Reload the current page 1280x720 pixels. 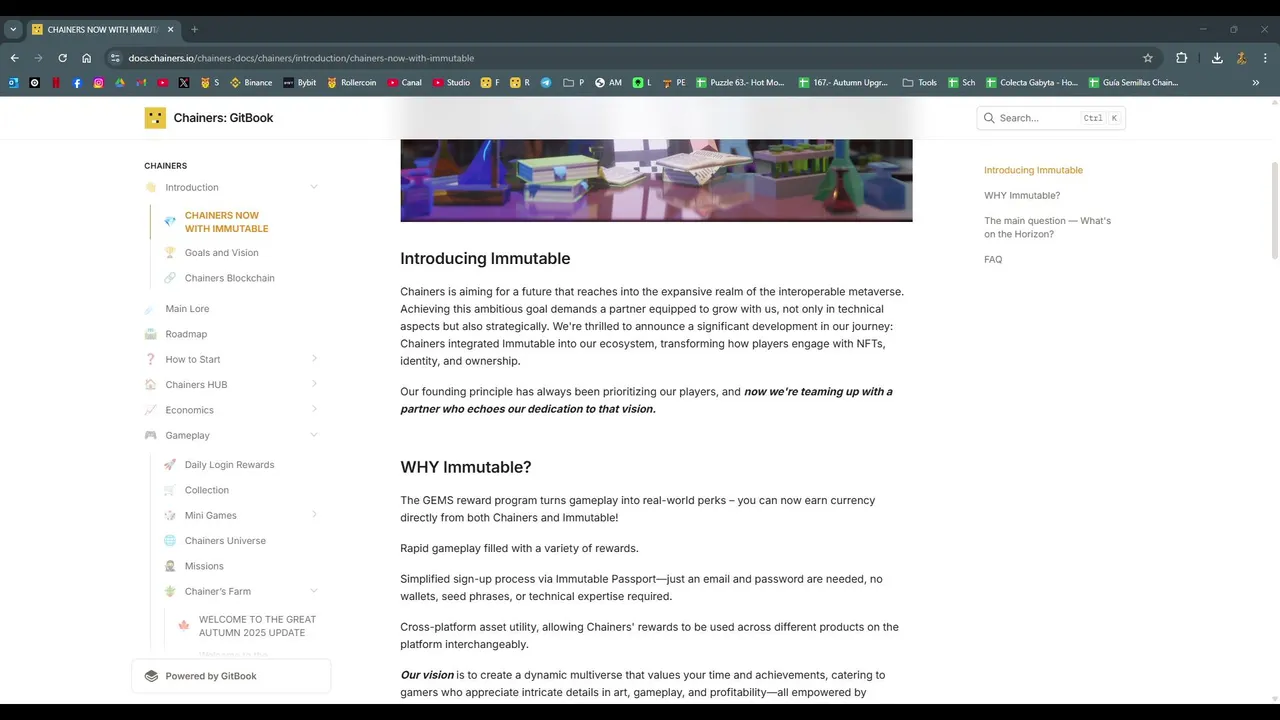tap(62, 58)
